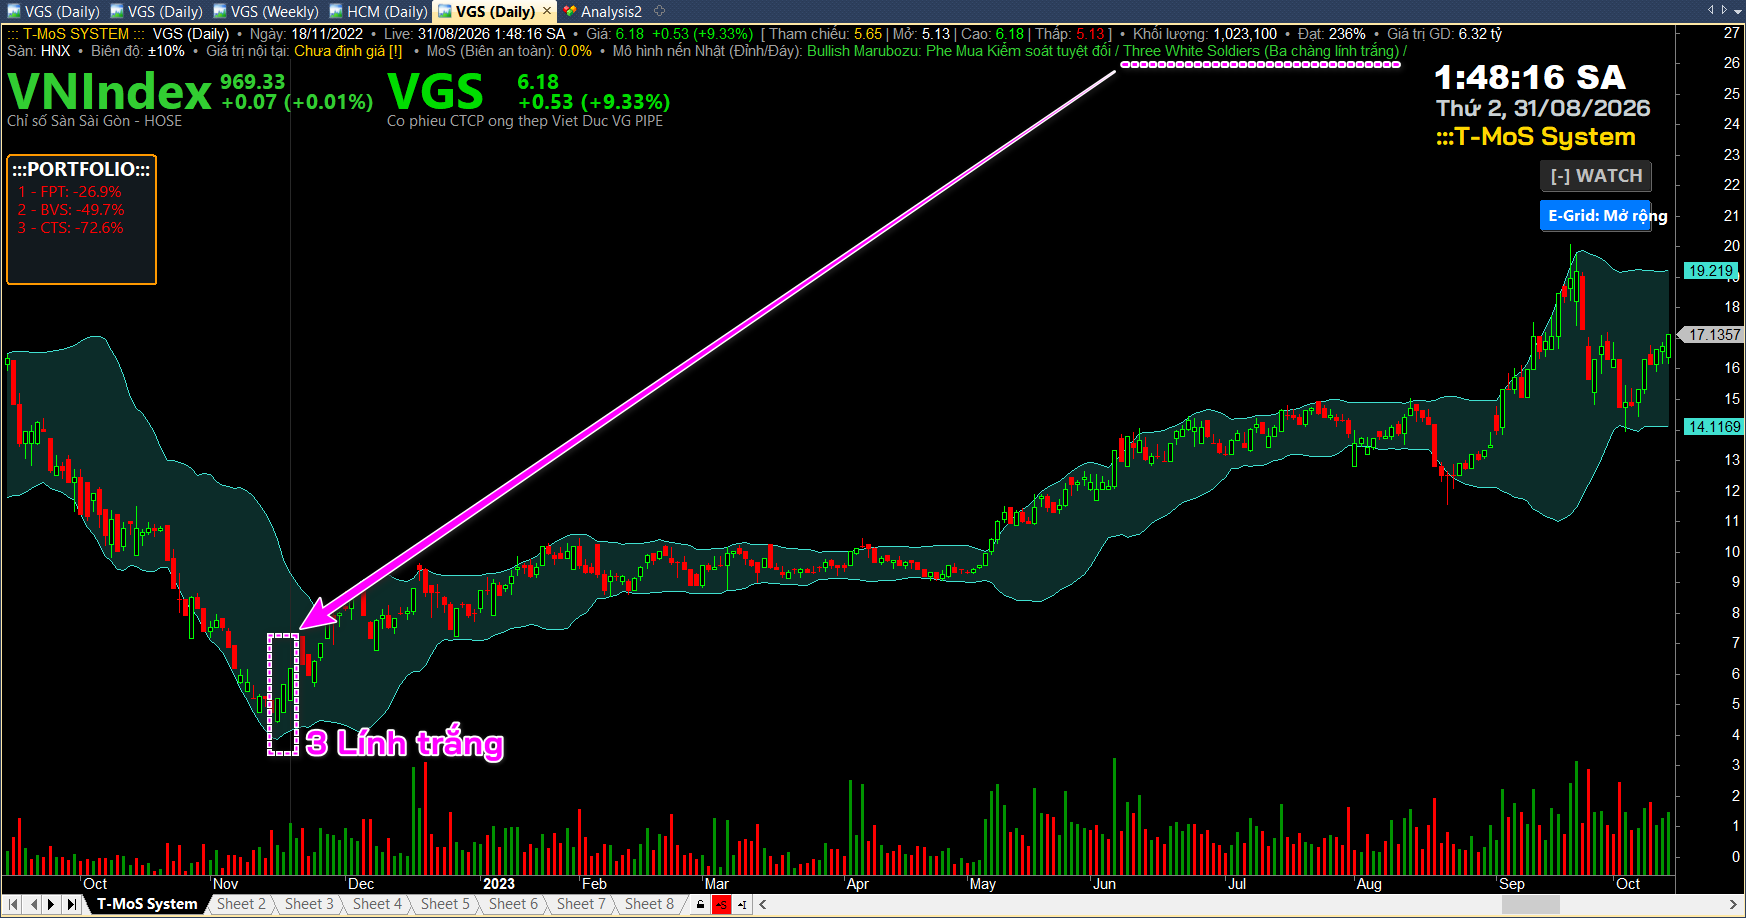Switch to the HCM (Daily) tab

click(378, 12)
